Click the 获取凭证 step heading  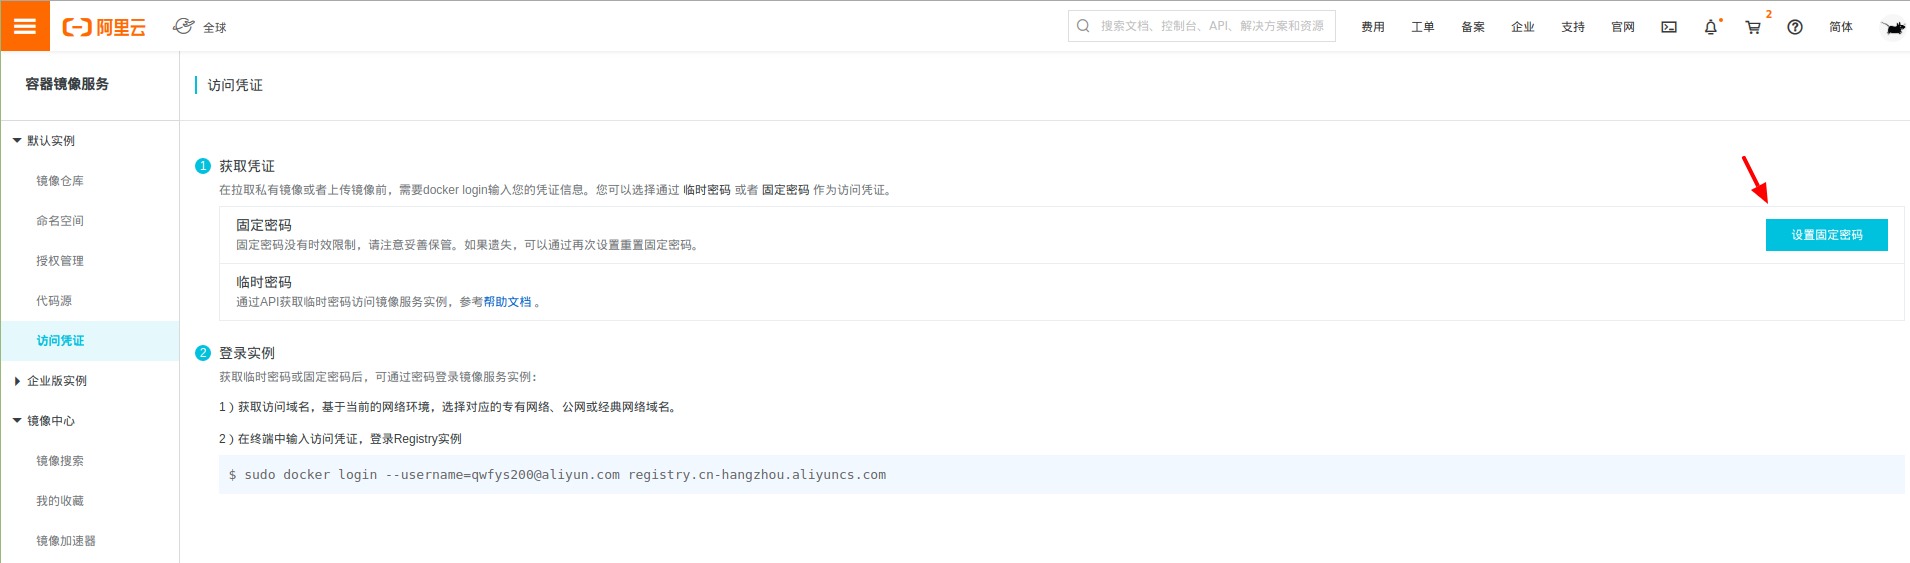247,167
